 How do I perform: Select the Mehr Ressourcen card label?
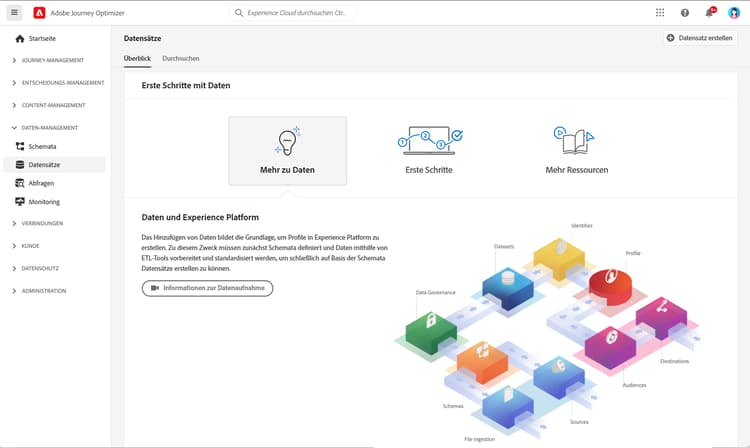577,170
